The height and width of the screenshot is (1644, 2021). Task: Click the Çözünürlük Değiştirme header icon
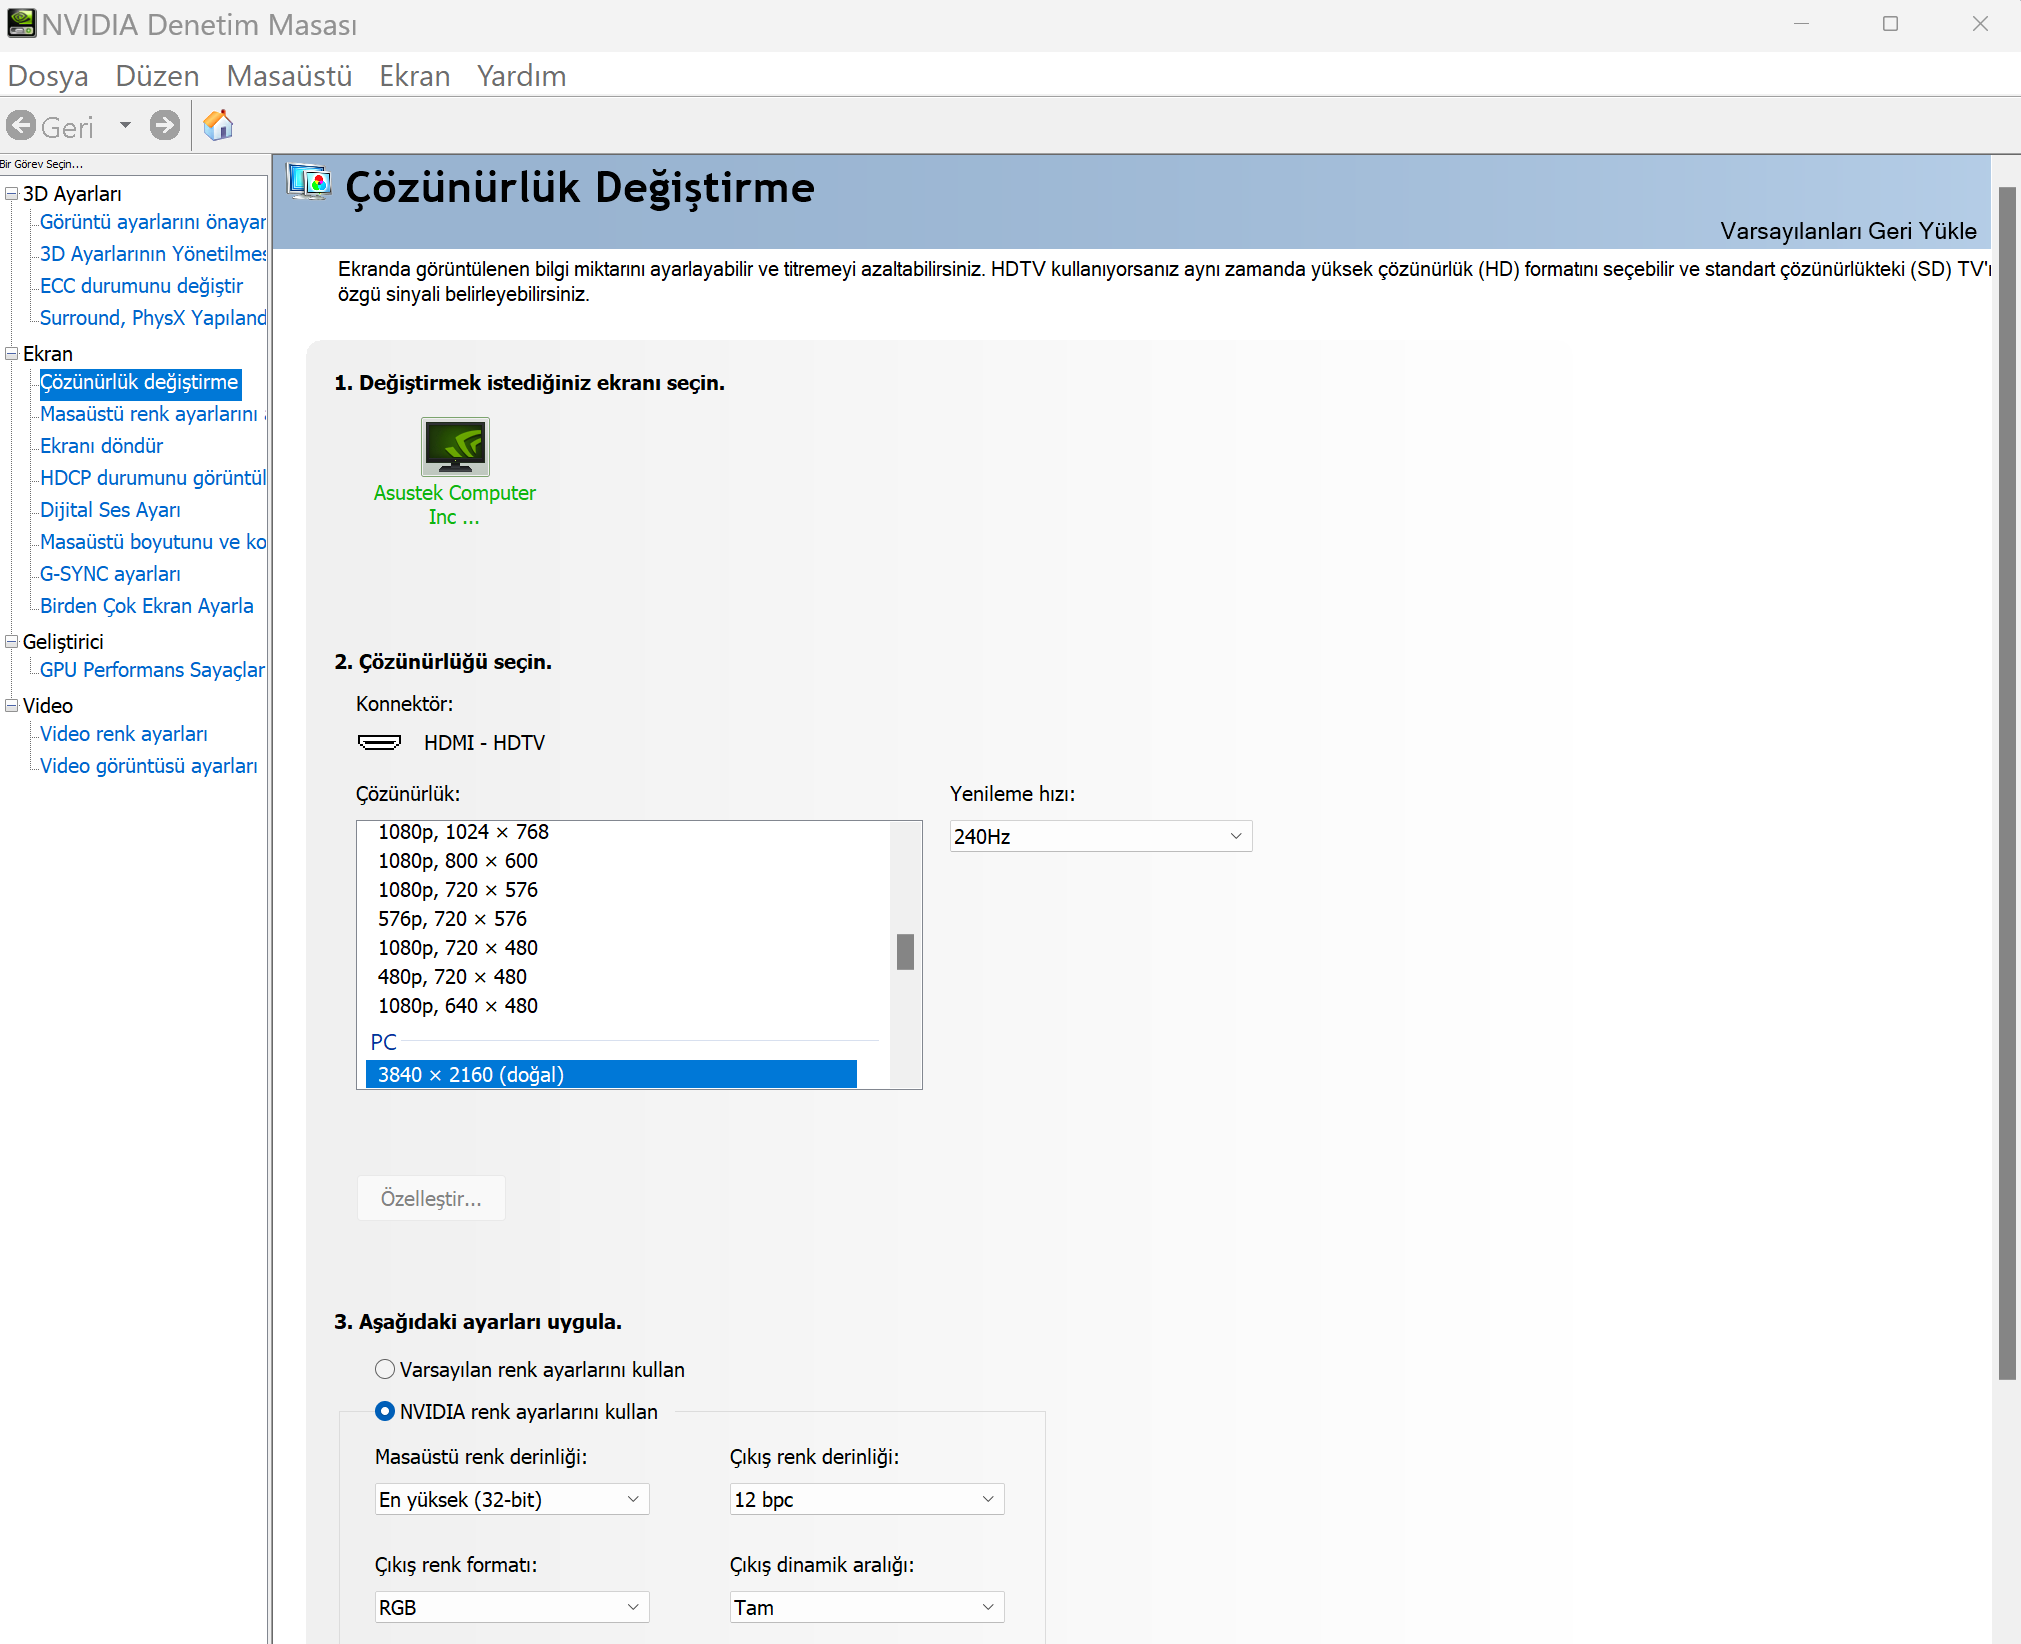click(x=309, y=183)
